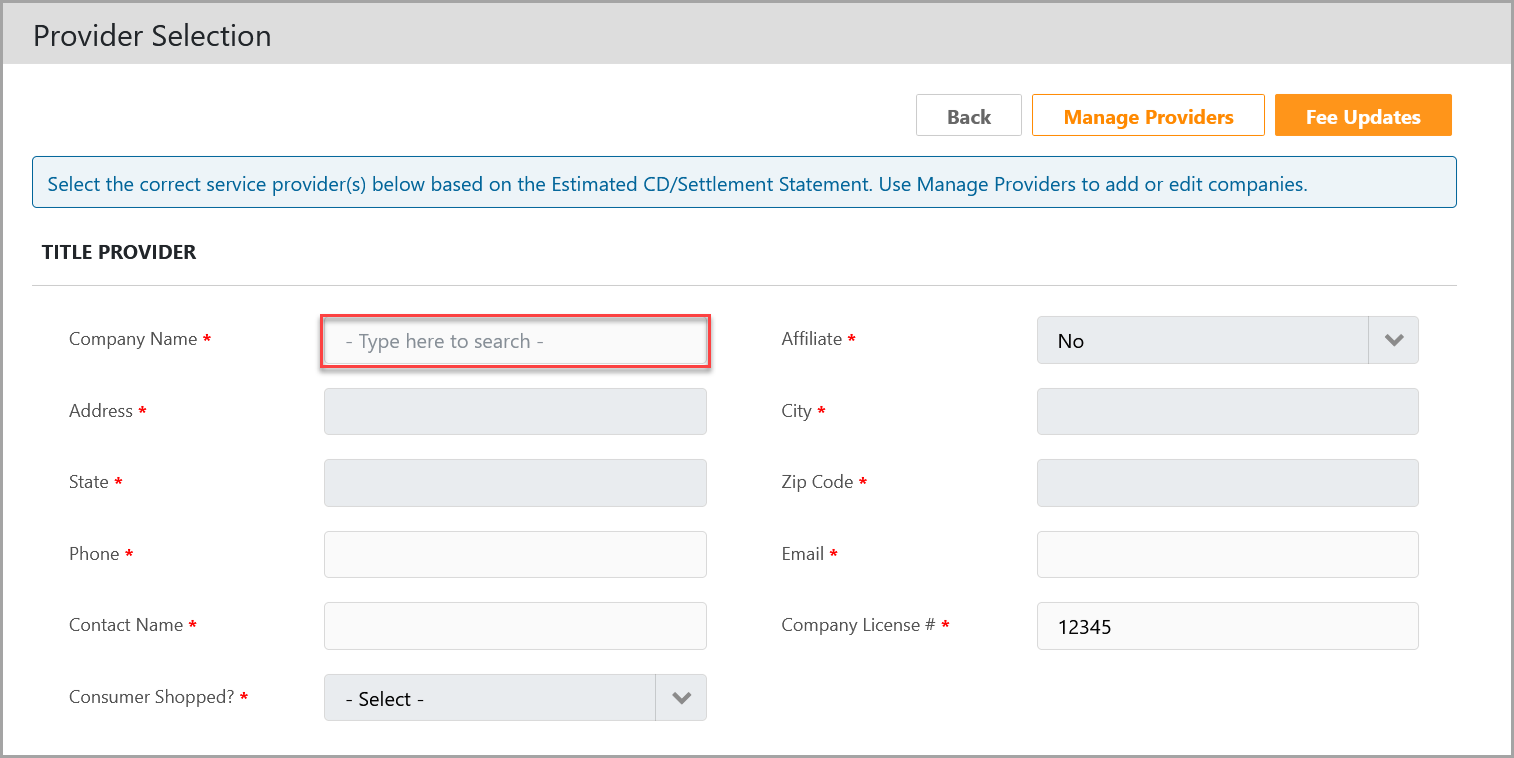The image size is (1514, 758).
Task: Edit the Company License # field showing 12345
Action: pyautogui.click(x=1227, y=626)
